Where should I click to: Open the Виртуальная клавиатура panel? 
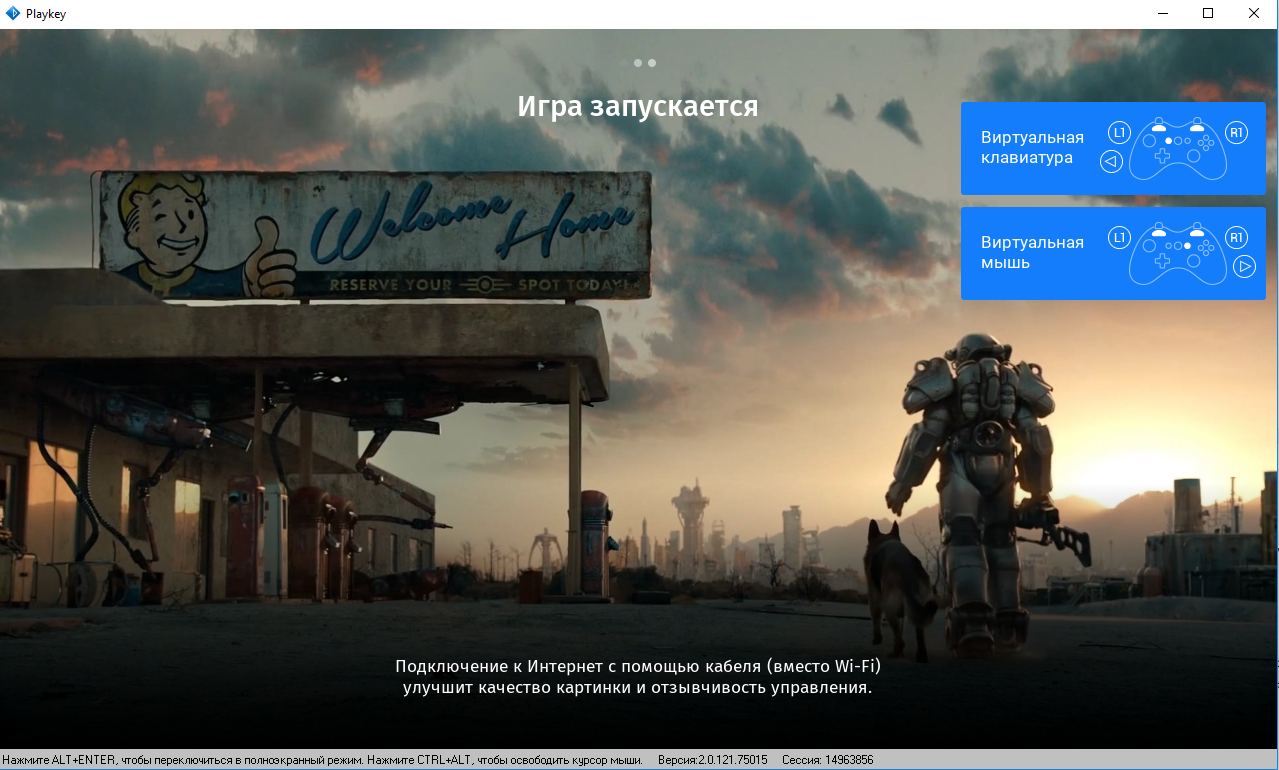click(1113, 148)
